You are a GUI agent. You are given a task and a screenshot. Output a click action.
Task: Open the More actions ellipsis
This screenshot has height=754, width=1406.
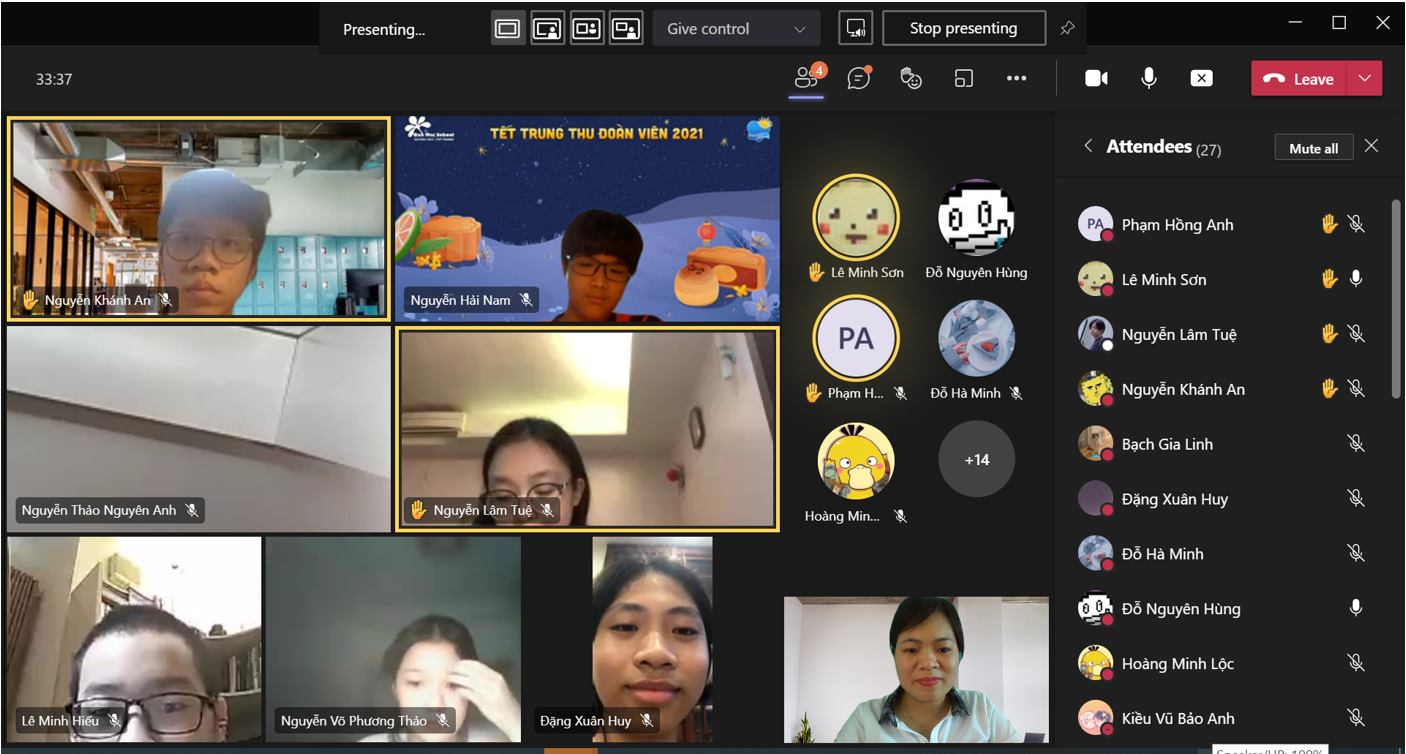[x=1016, y=79]
